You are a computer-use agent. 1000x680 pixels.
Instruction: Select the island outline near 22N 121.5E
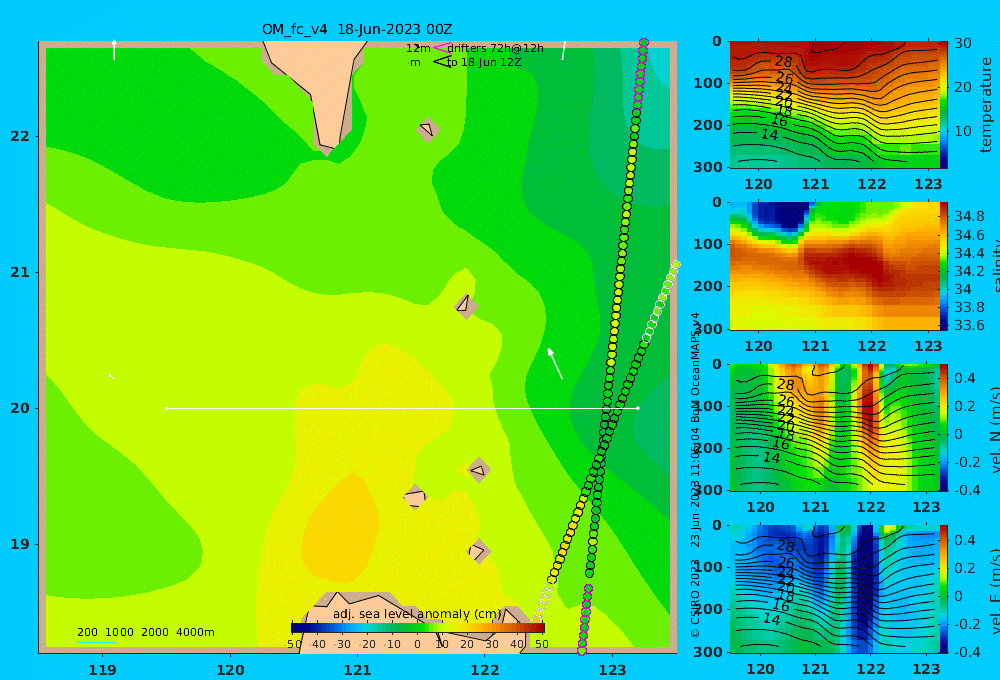(428, 129)
